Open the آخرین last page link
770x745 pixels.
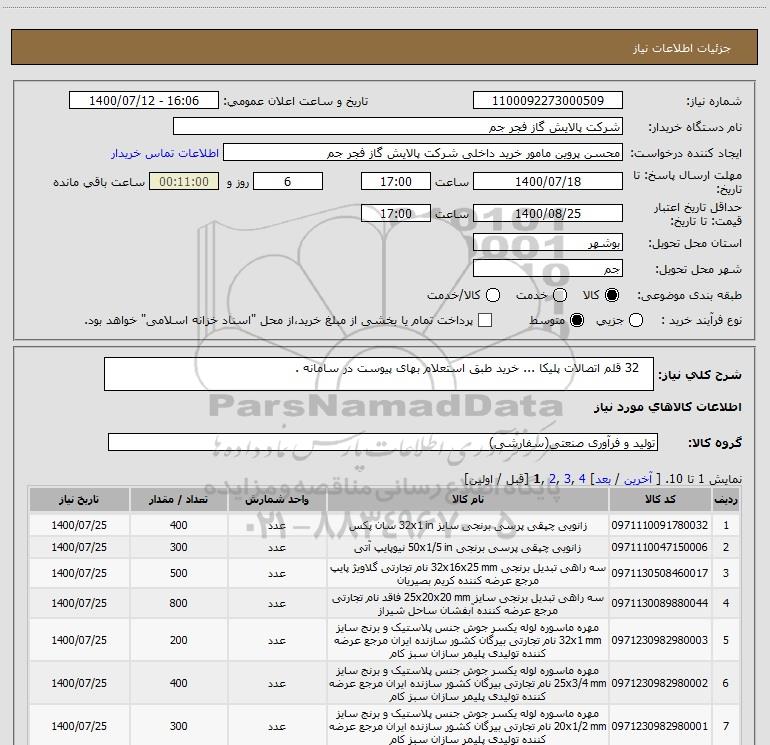638,479
